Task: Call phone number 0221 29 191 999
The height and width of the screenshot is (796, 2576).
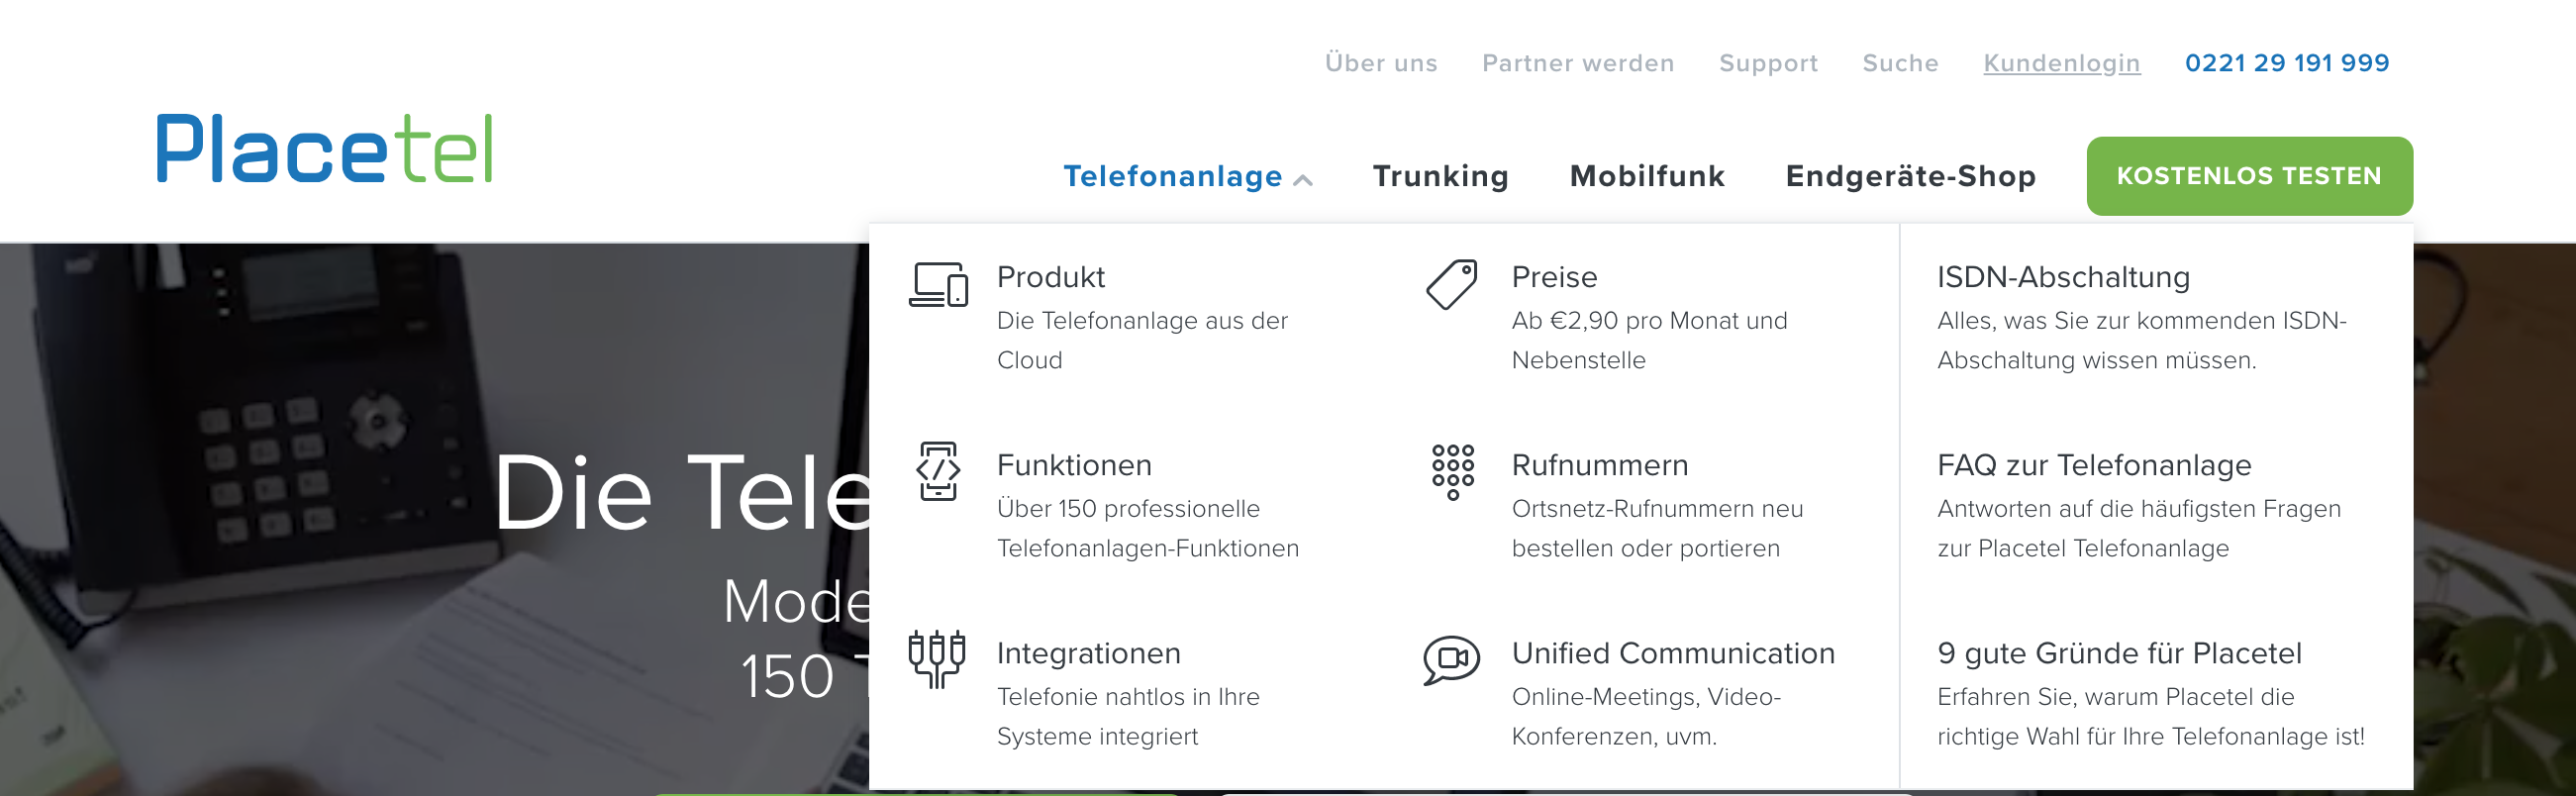Action: (x=2286, y=63)
